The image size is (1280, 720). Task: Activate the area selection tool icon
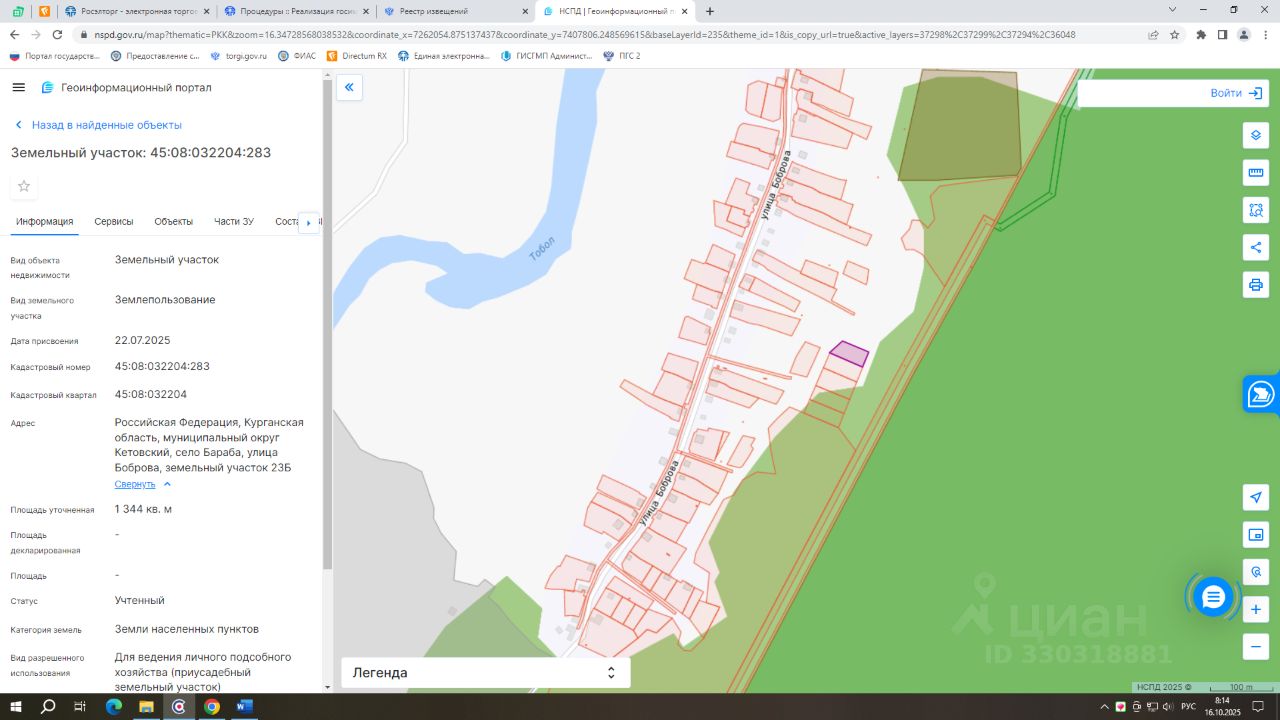(1256, 210)
